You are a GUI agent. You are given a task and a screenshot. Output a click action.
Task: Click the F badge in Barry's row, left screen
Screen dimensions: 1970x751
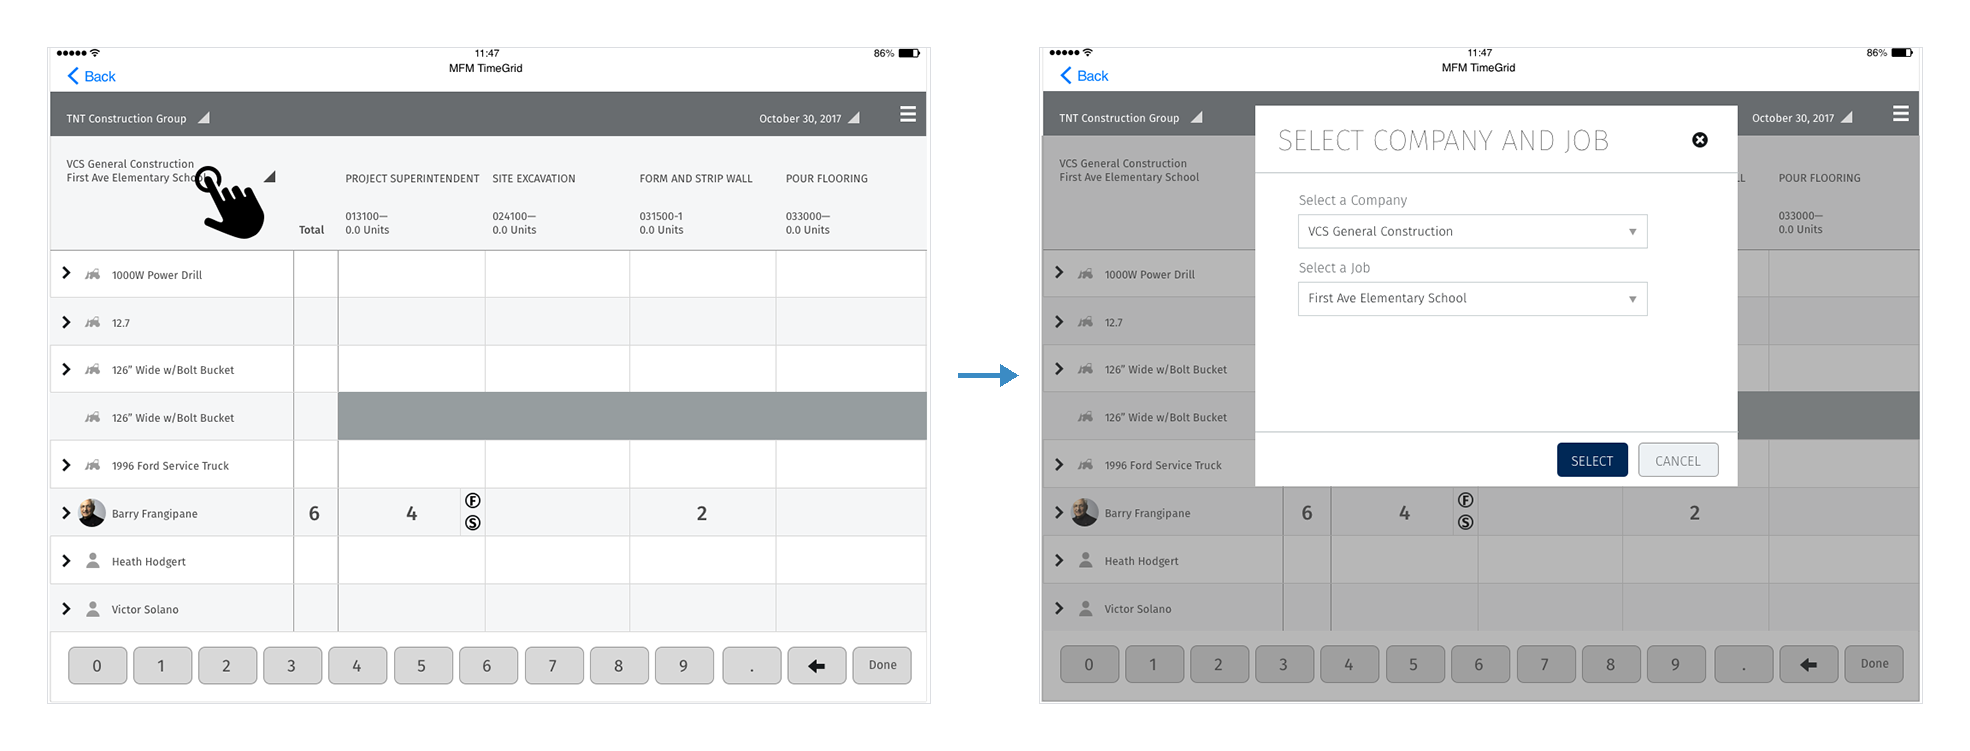(x=473, y=501)
